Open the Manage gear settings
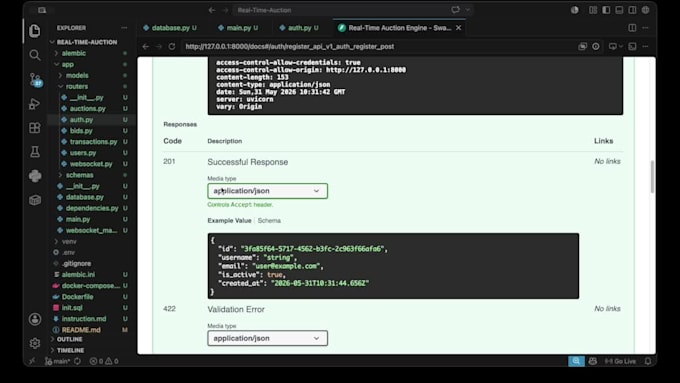Viewport: 680px width, 383px height. pos(35,343)
